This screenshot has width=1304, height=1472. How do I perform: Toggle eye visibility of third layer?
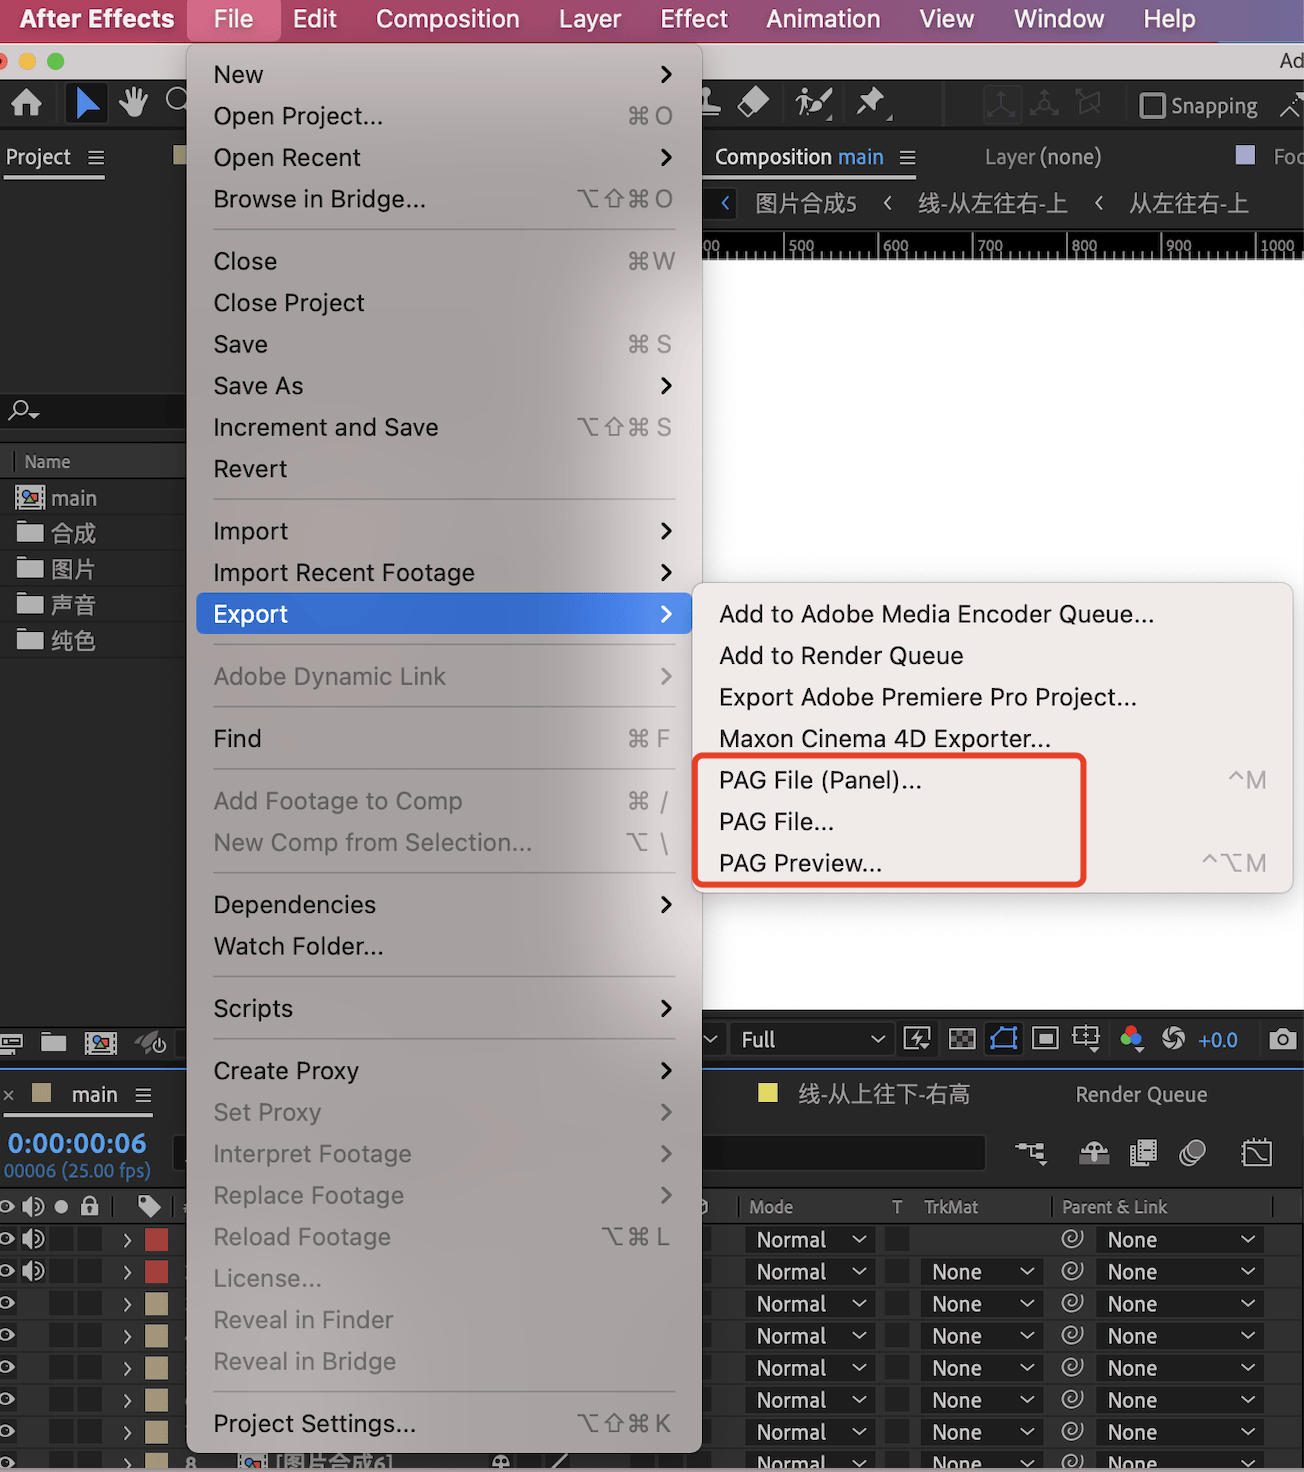6,1303
